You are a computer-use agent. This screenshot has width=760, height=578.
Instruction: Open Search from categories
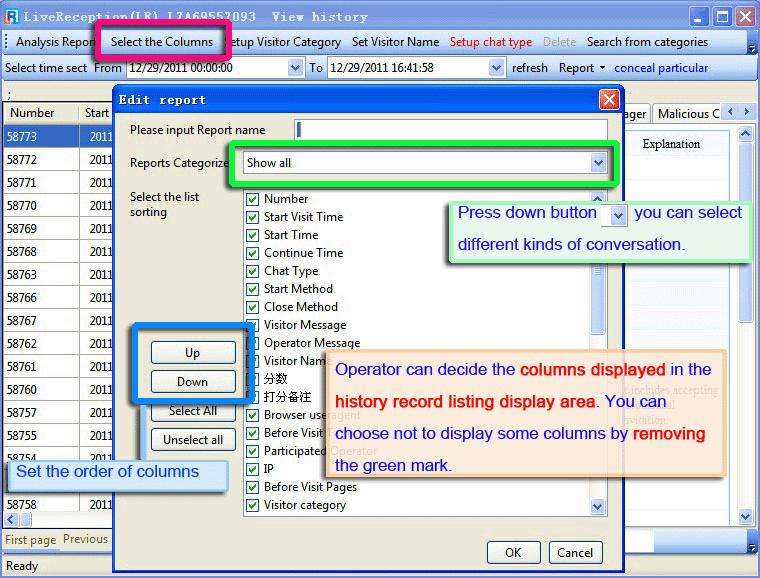coord(647,42)
